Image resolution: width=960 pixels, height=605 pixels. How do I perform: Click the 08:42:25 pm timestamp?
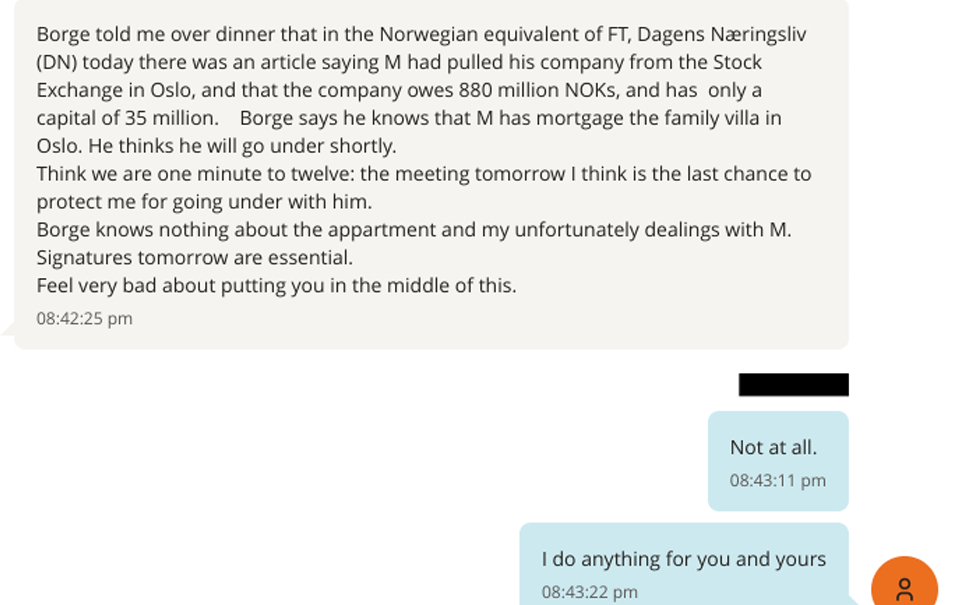point(84,318)
